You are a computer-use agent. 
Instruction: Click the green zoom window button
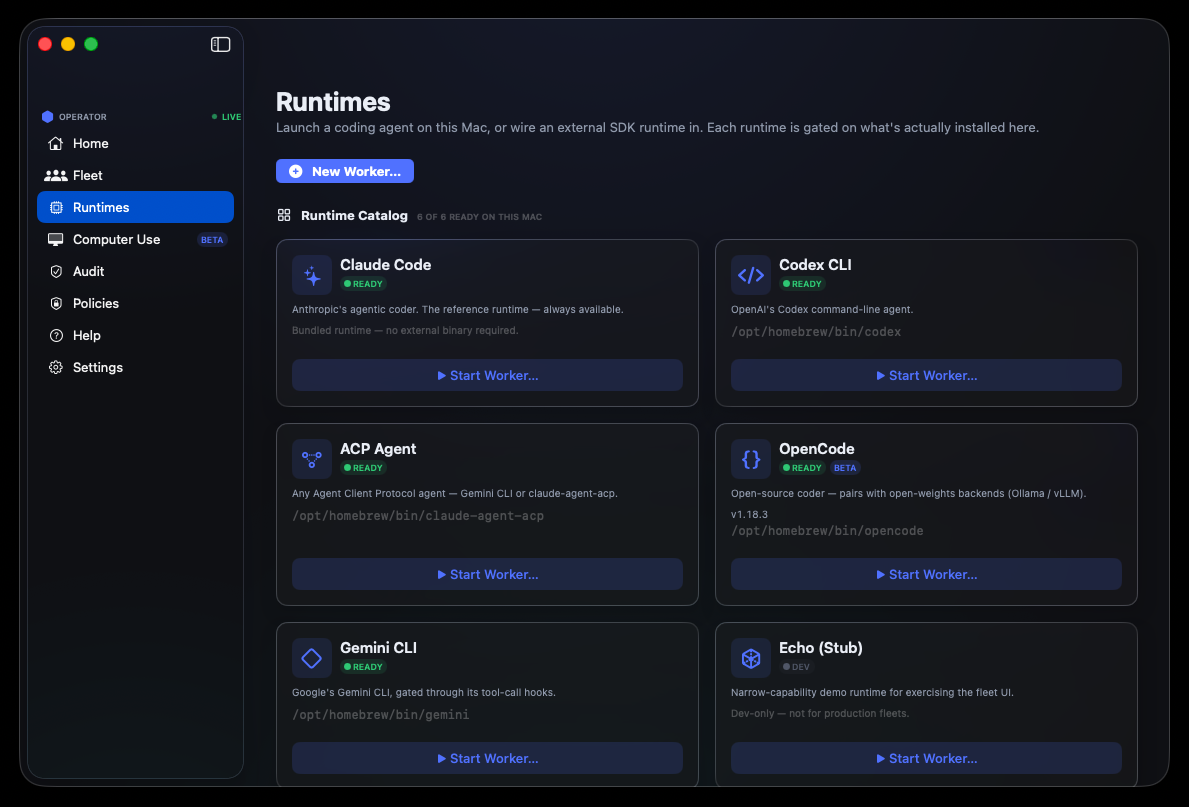coord(91,44)
